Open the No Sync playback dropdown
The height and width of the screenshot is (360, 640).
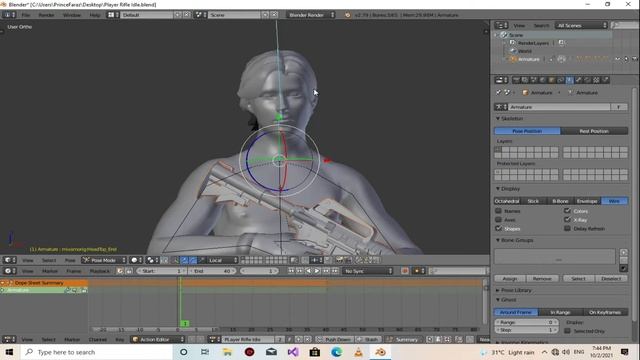(x=368, y=271)
